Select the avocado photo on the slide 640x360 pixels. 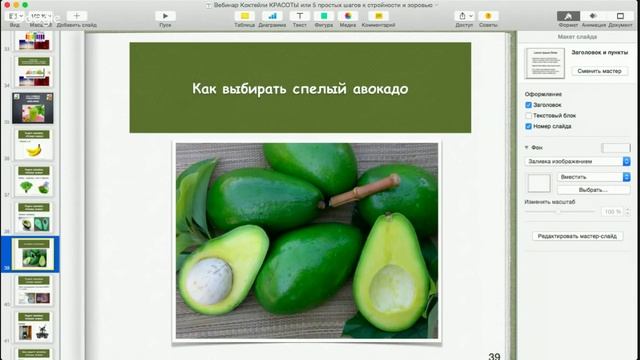pos(307,241)
